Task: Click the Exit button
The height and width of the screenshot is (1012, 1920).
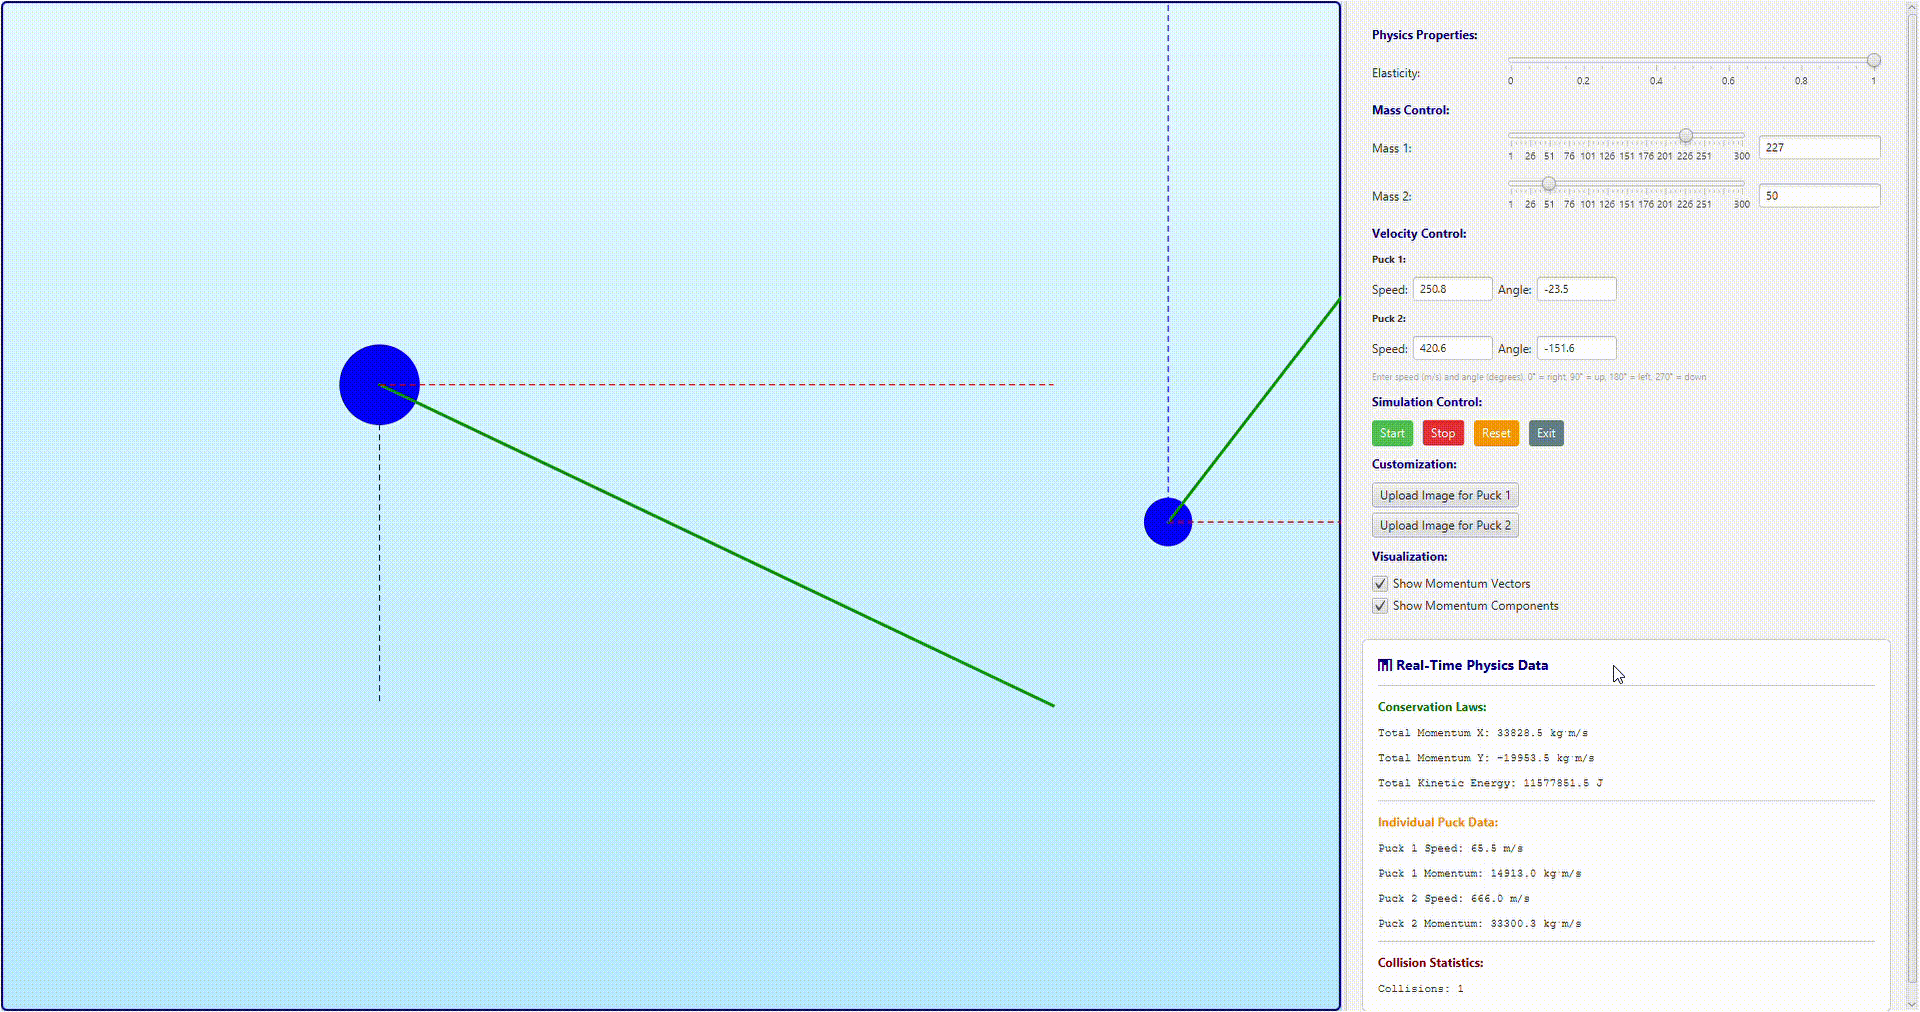Action: [1546, 433]
